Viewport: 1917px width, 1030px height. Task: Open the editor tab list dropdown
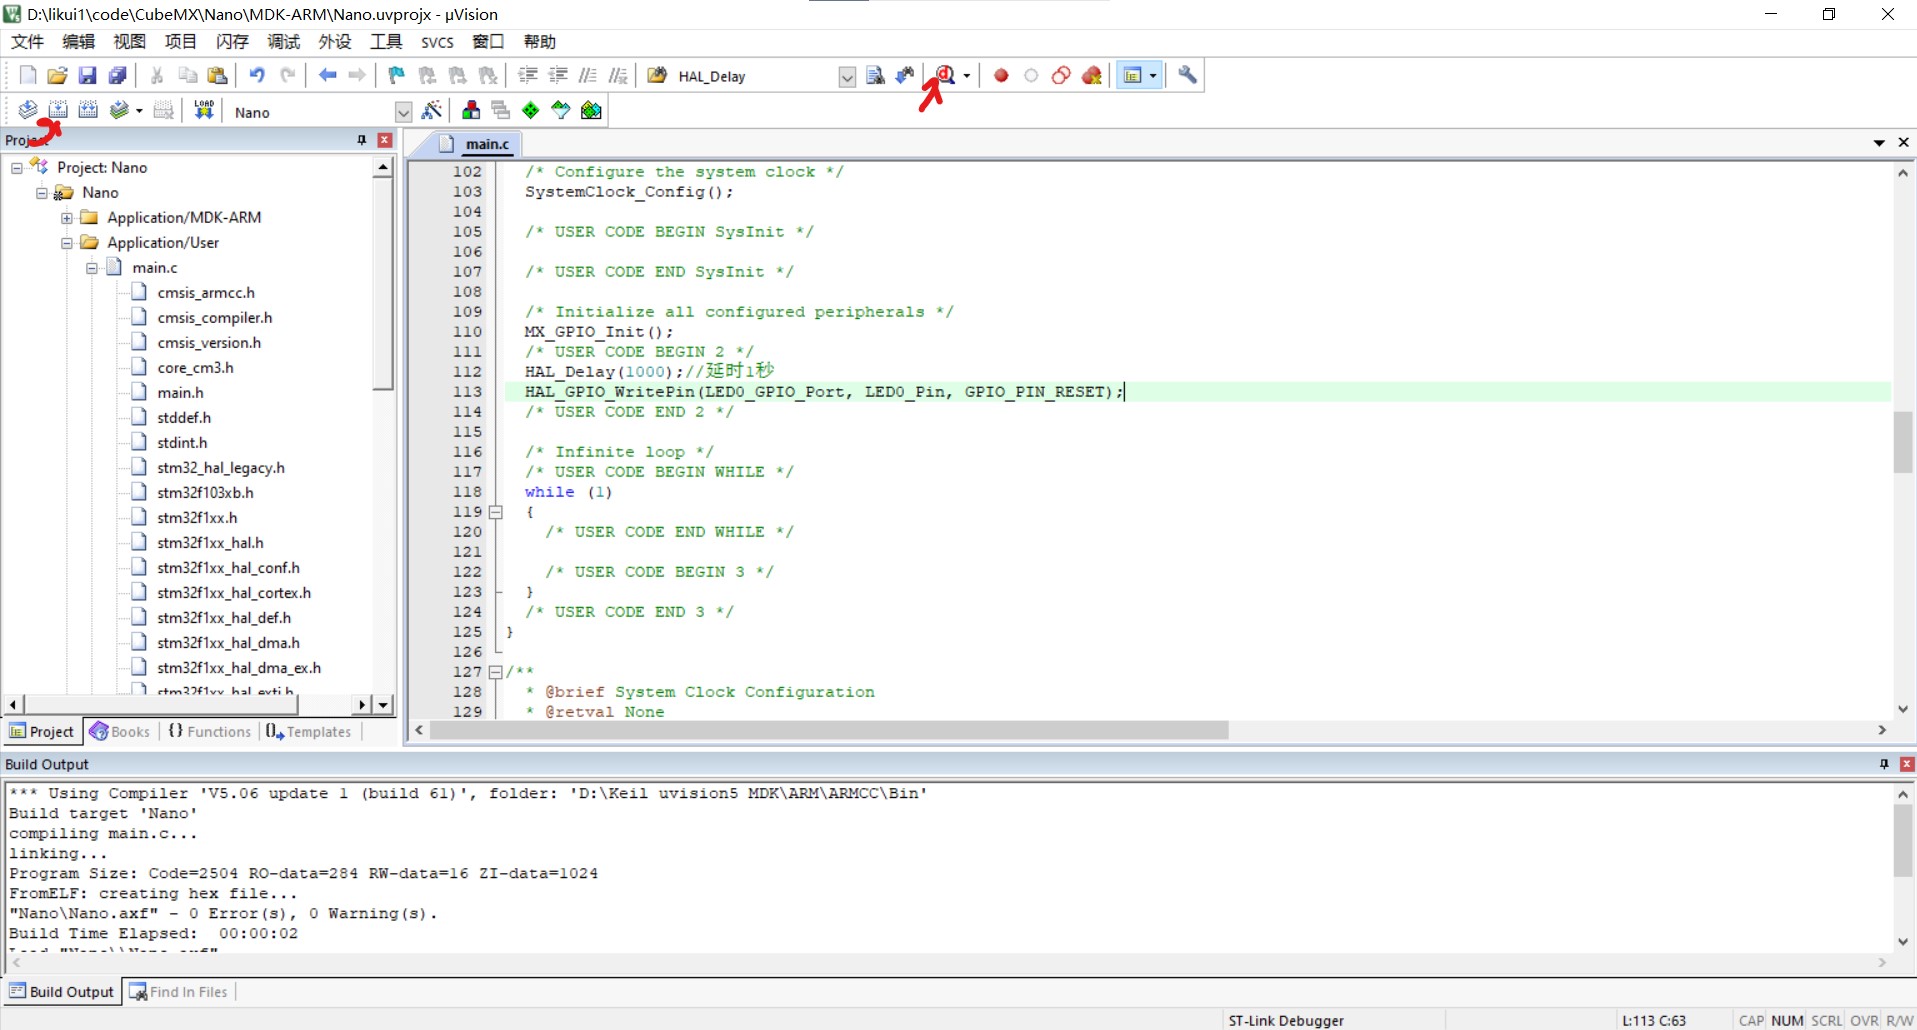point(1879,143)
